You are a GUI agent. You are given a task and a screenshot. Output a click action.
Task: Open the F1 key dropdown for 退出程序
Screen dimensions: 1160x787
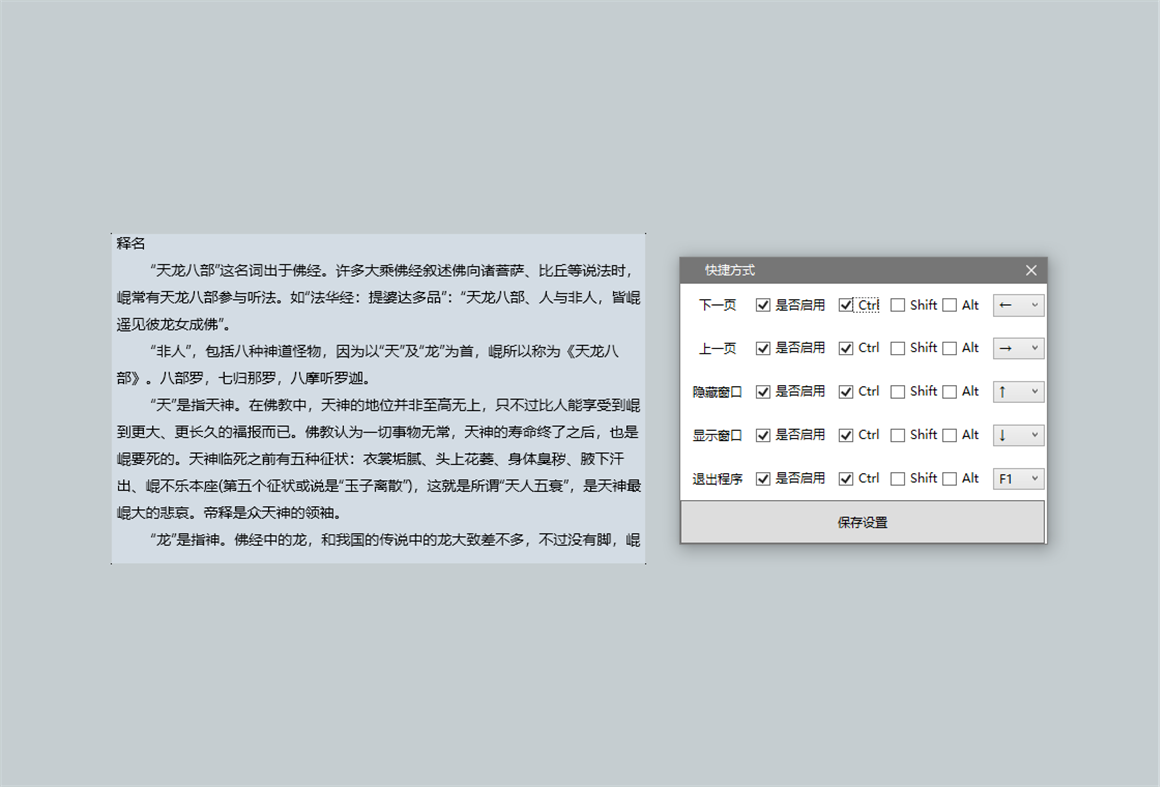(x=1018, y=478)
